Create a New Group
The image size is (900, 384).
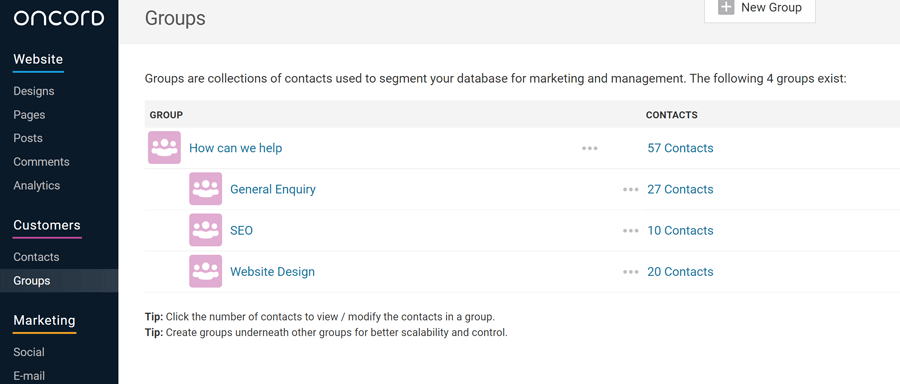(x=759, y=8)
